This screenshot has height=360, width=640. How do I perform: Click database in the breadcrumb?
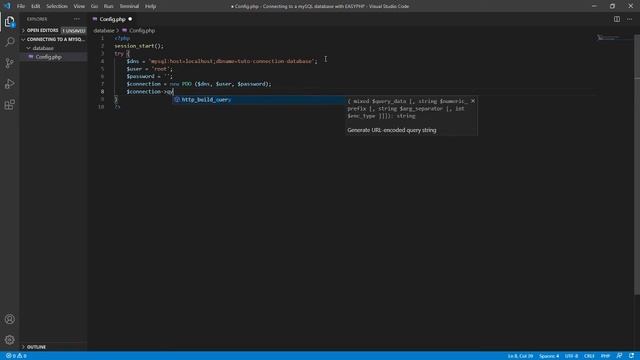click(x=104, y=31)
